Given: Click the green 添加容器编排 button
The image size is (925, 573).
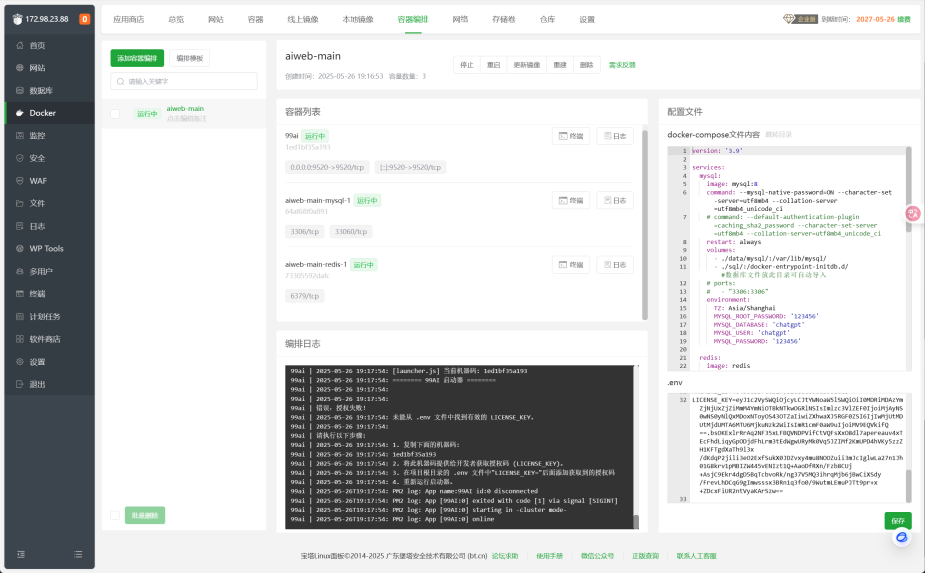Looking at the screenshot, I should (137, 58).
